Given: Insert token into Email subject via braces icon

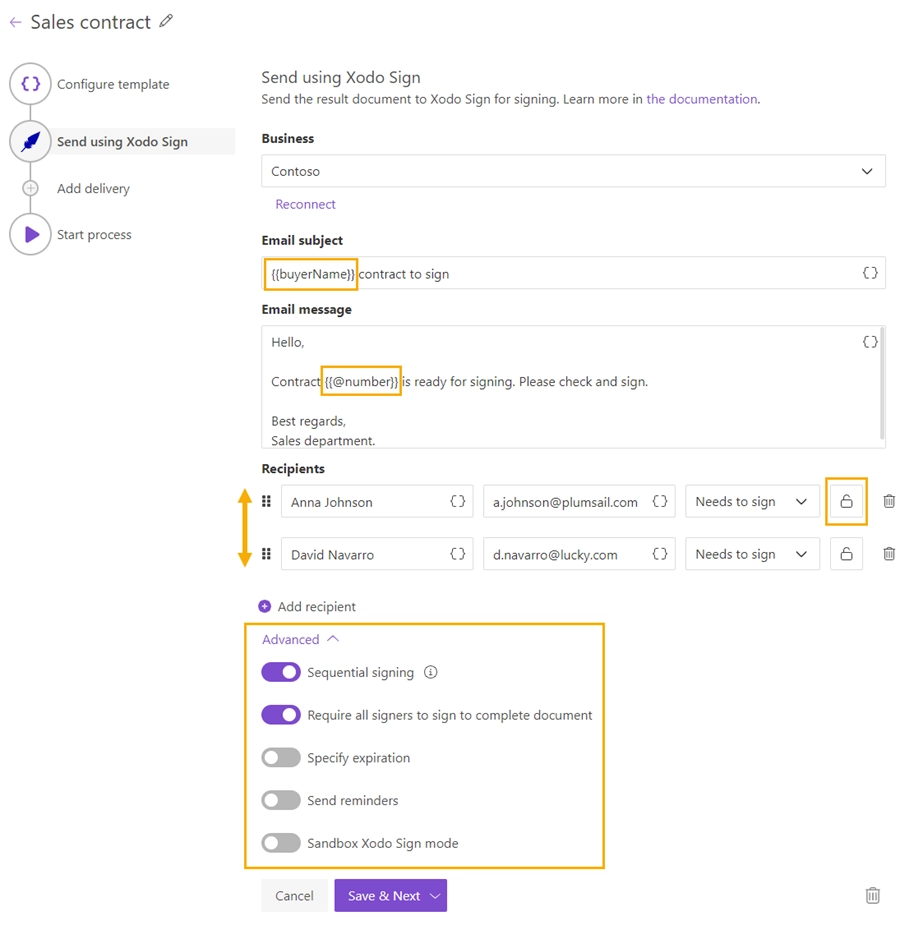Looking at the screenshot, I should click(x=870, y=273).
